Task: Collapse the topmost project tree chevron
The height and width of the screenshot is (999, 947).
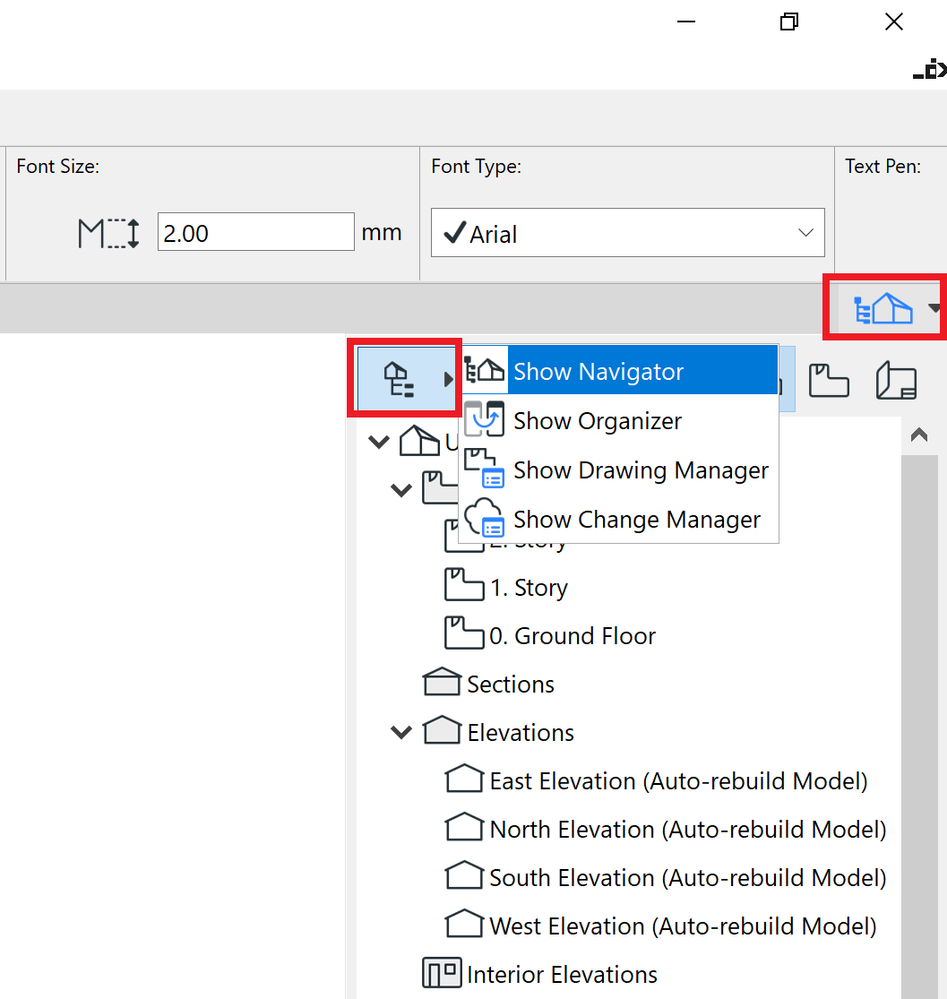Action: [378, 440]
